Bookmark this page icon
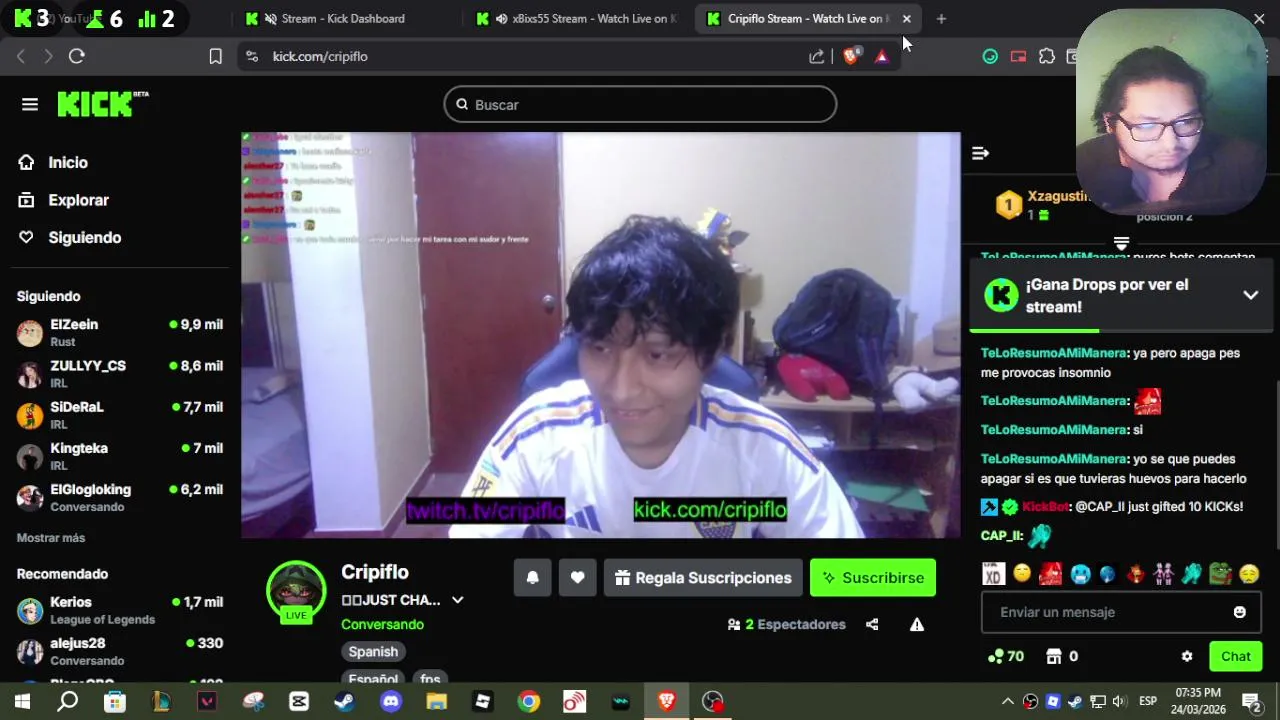1280x720 pixels. 215,56
